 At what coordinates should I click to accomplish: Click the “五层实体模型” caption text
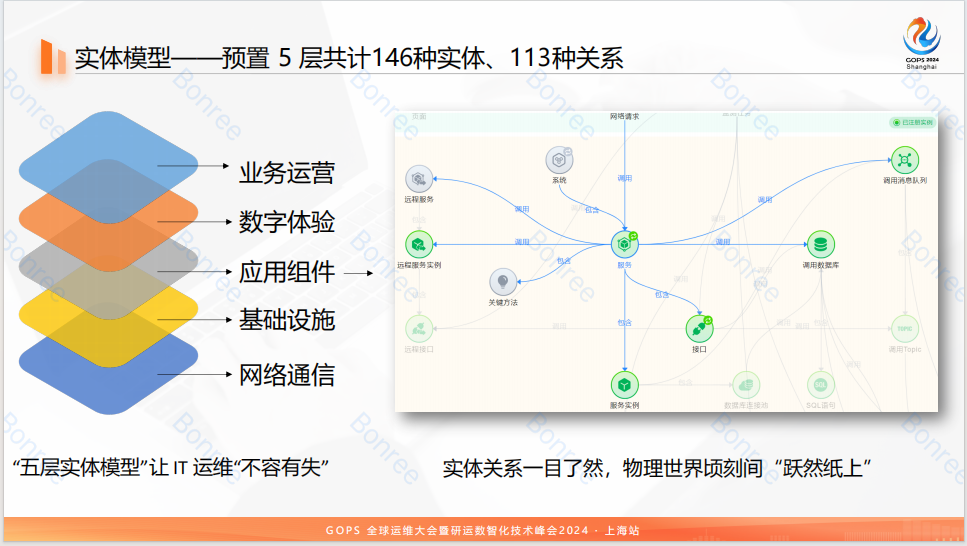coord(171,468)
